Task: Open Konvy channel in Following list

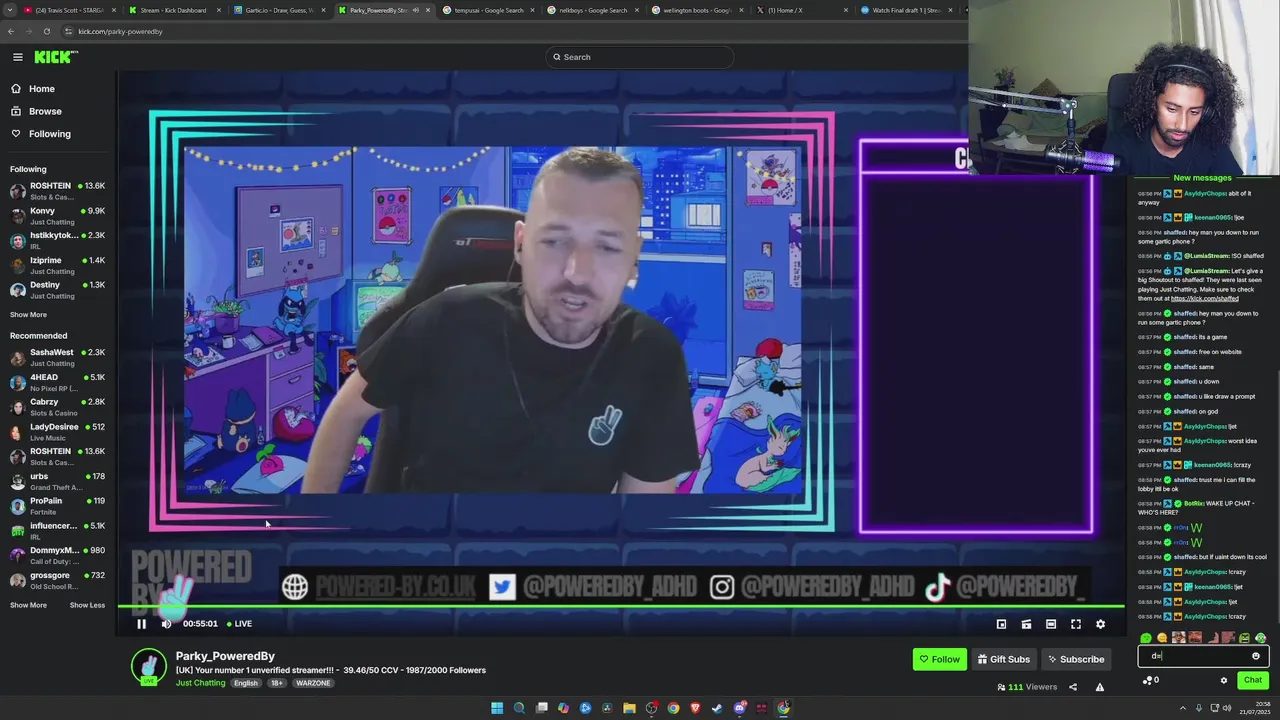Action: tap(57, 216)
